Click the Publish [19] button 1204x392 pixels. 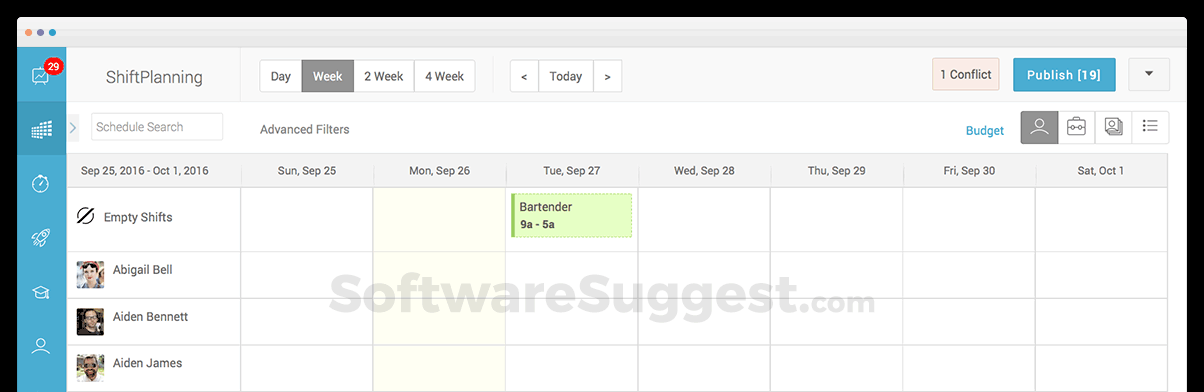[1064, 75]
